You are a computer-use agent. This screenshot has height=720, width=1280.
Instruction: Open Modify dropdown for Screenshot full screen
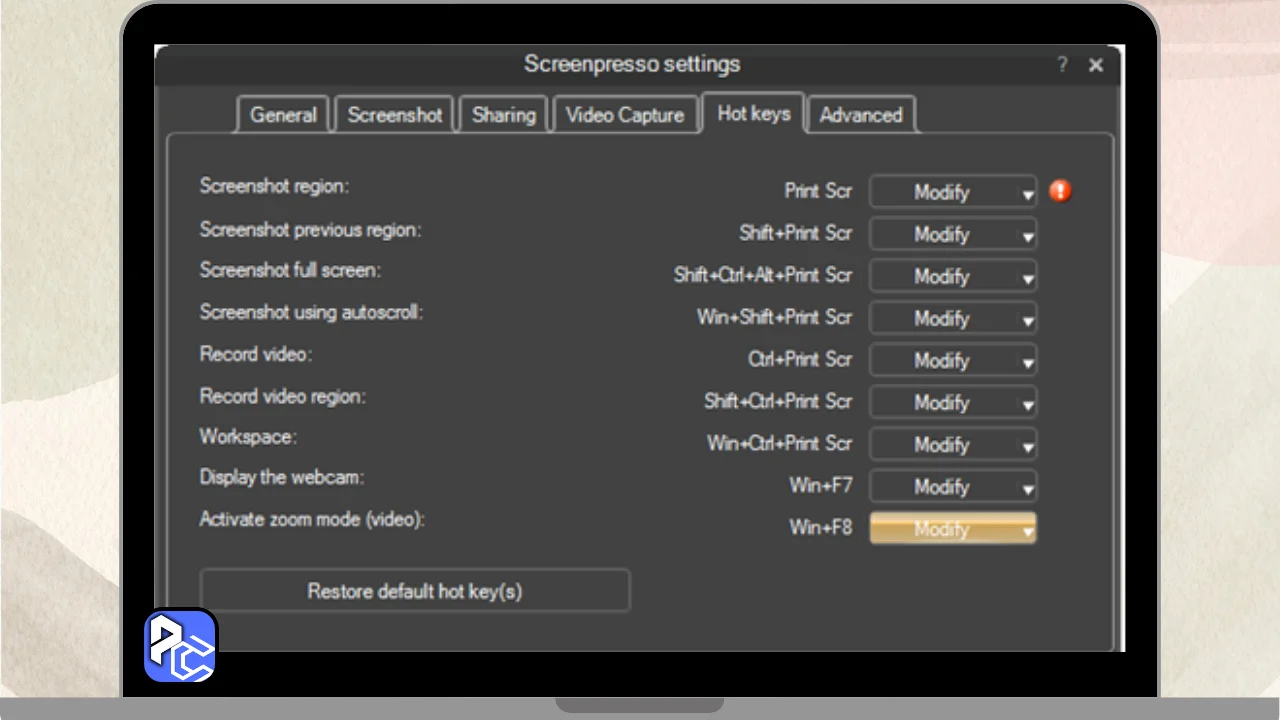click(952, 276)
